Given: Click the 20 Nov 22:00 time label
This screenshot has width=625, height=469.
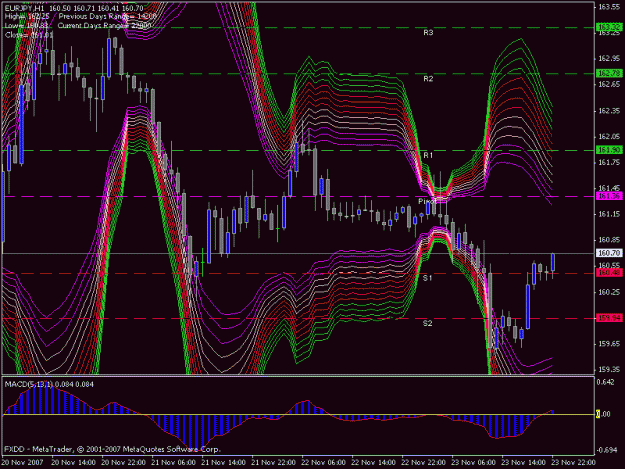Looking at the screenshot, I should point(124,463).
